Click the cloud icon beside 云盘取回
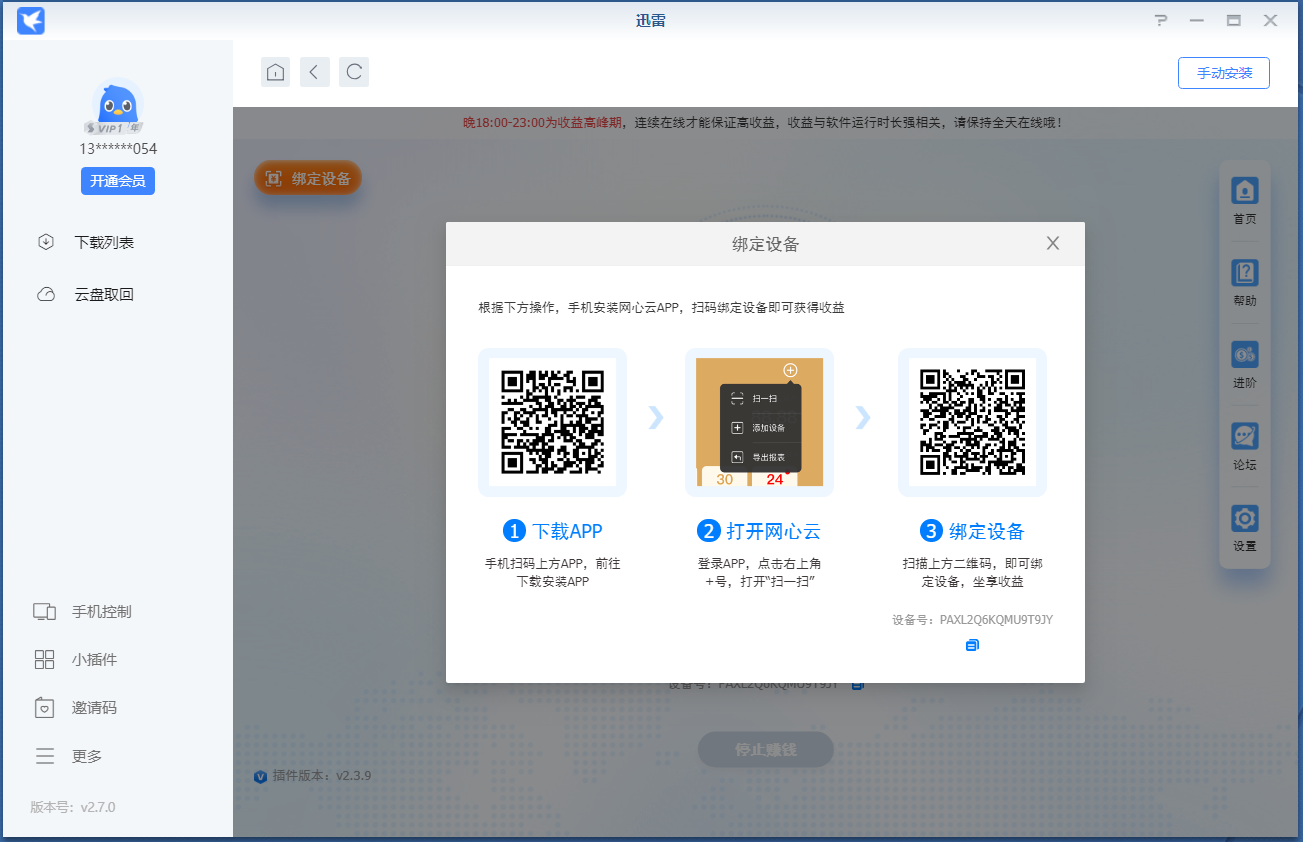This screenshot has width=1303, height=842. [x=46, y=294]
